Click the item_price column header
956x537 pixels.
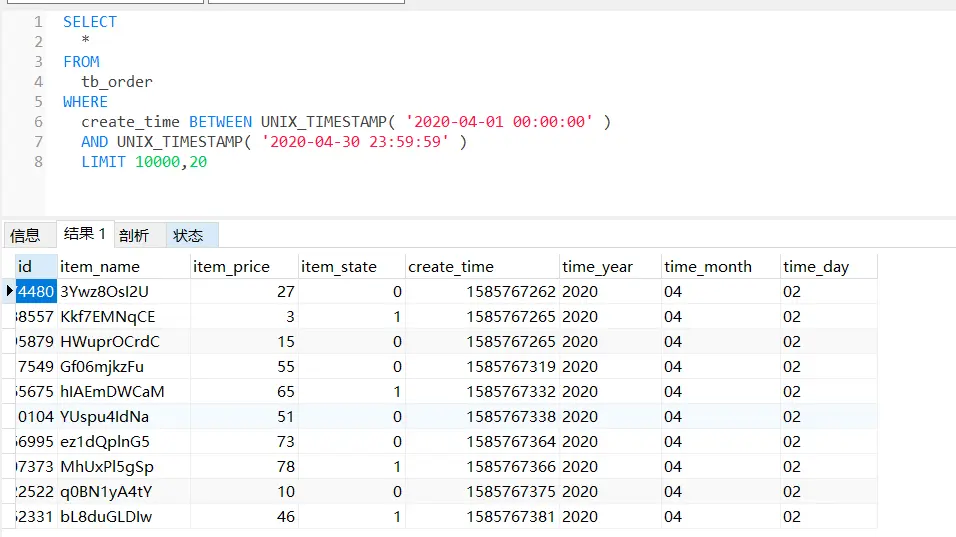(x=244, y=267)
